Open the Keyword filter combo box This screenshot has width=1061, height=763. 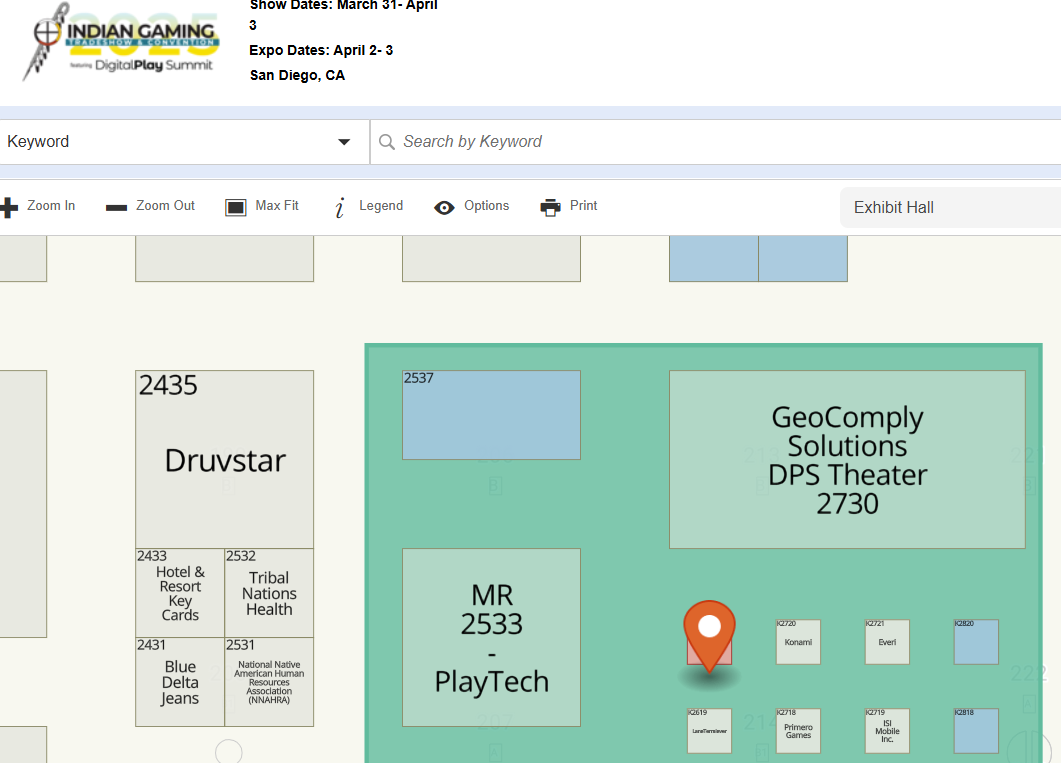pos(183,142)
